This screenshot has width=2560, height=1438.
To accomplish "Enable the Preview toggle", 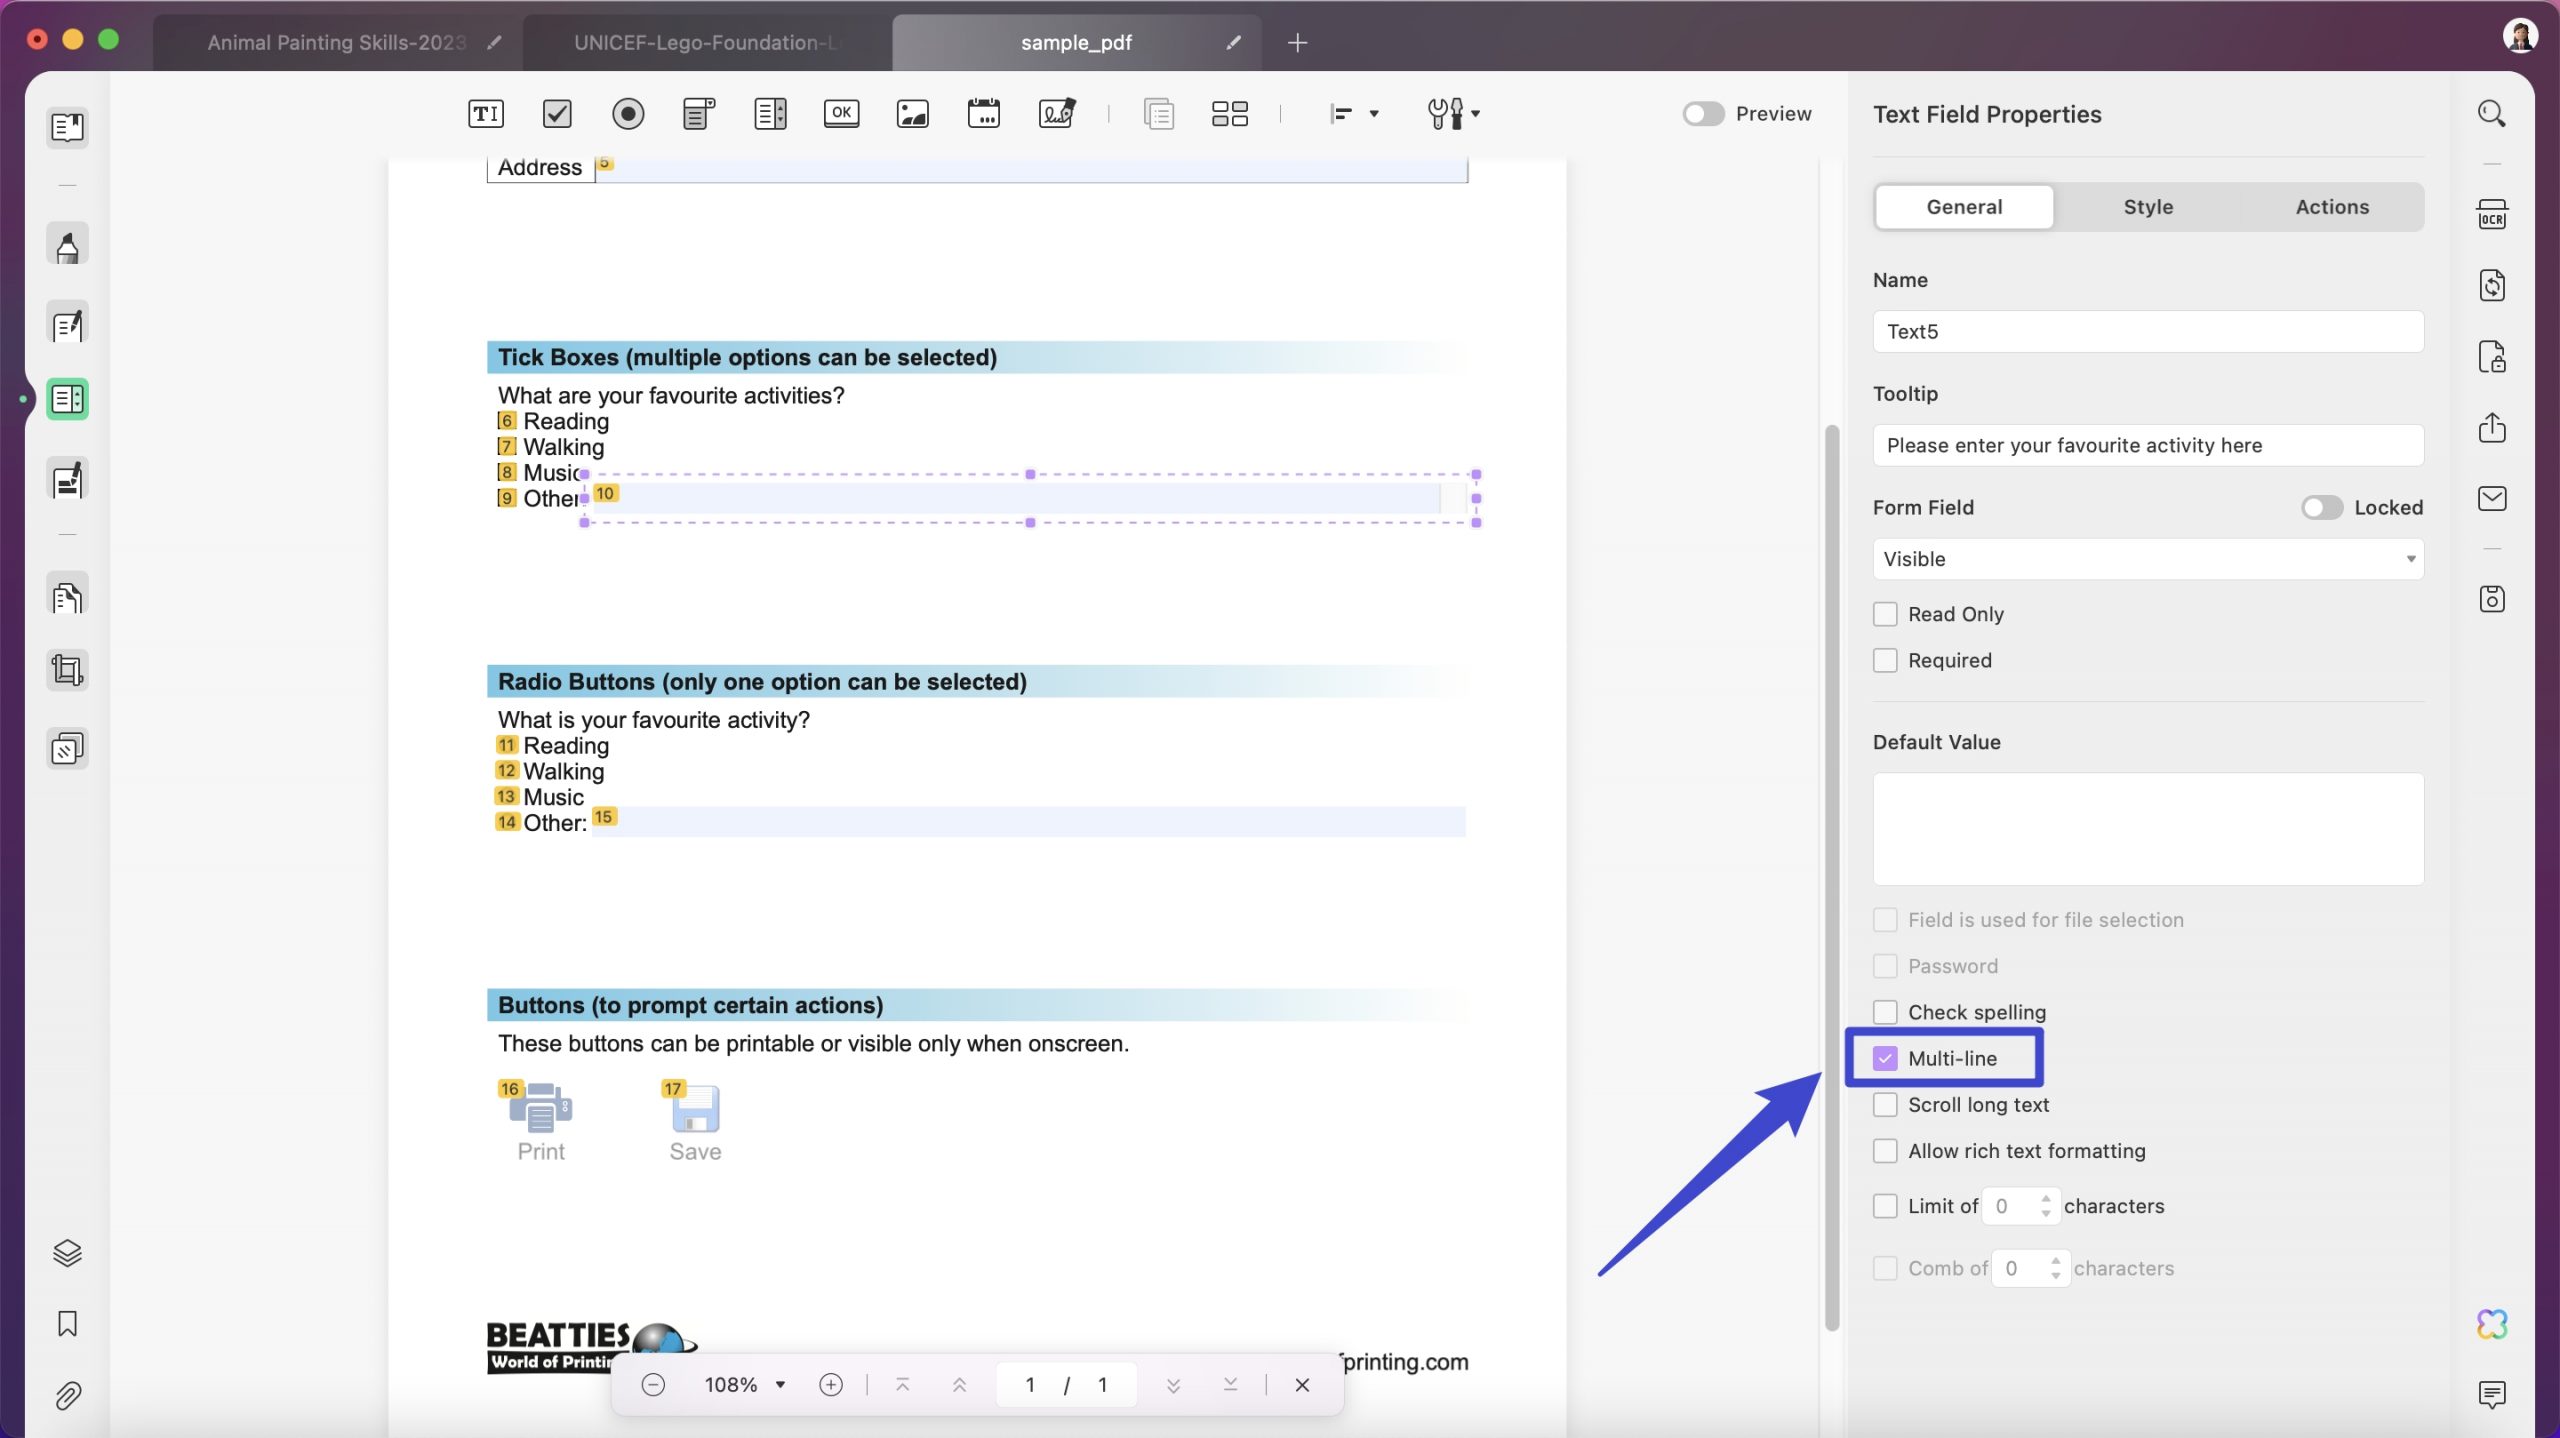I will [x=1701, y=113].
